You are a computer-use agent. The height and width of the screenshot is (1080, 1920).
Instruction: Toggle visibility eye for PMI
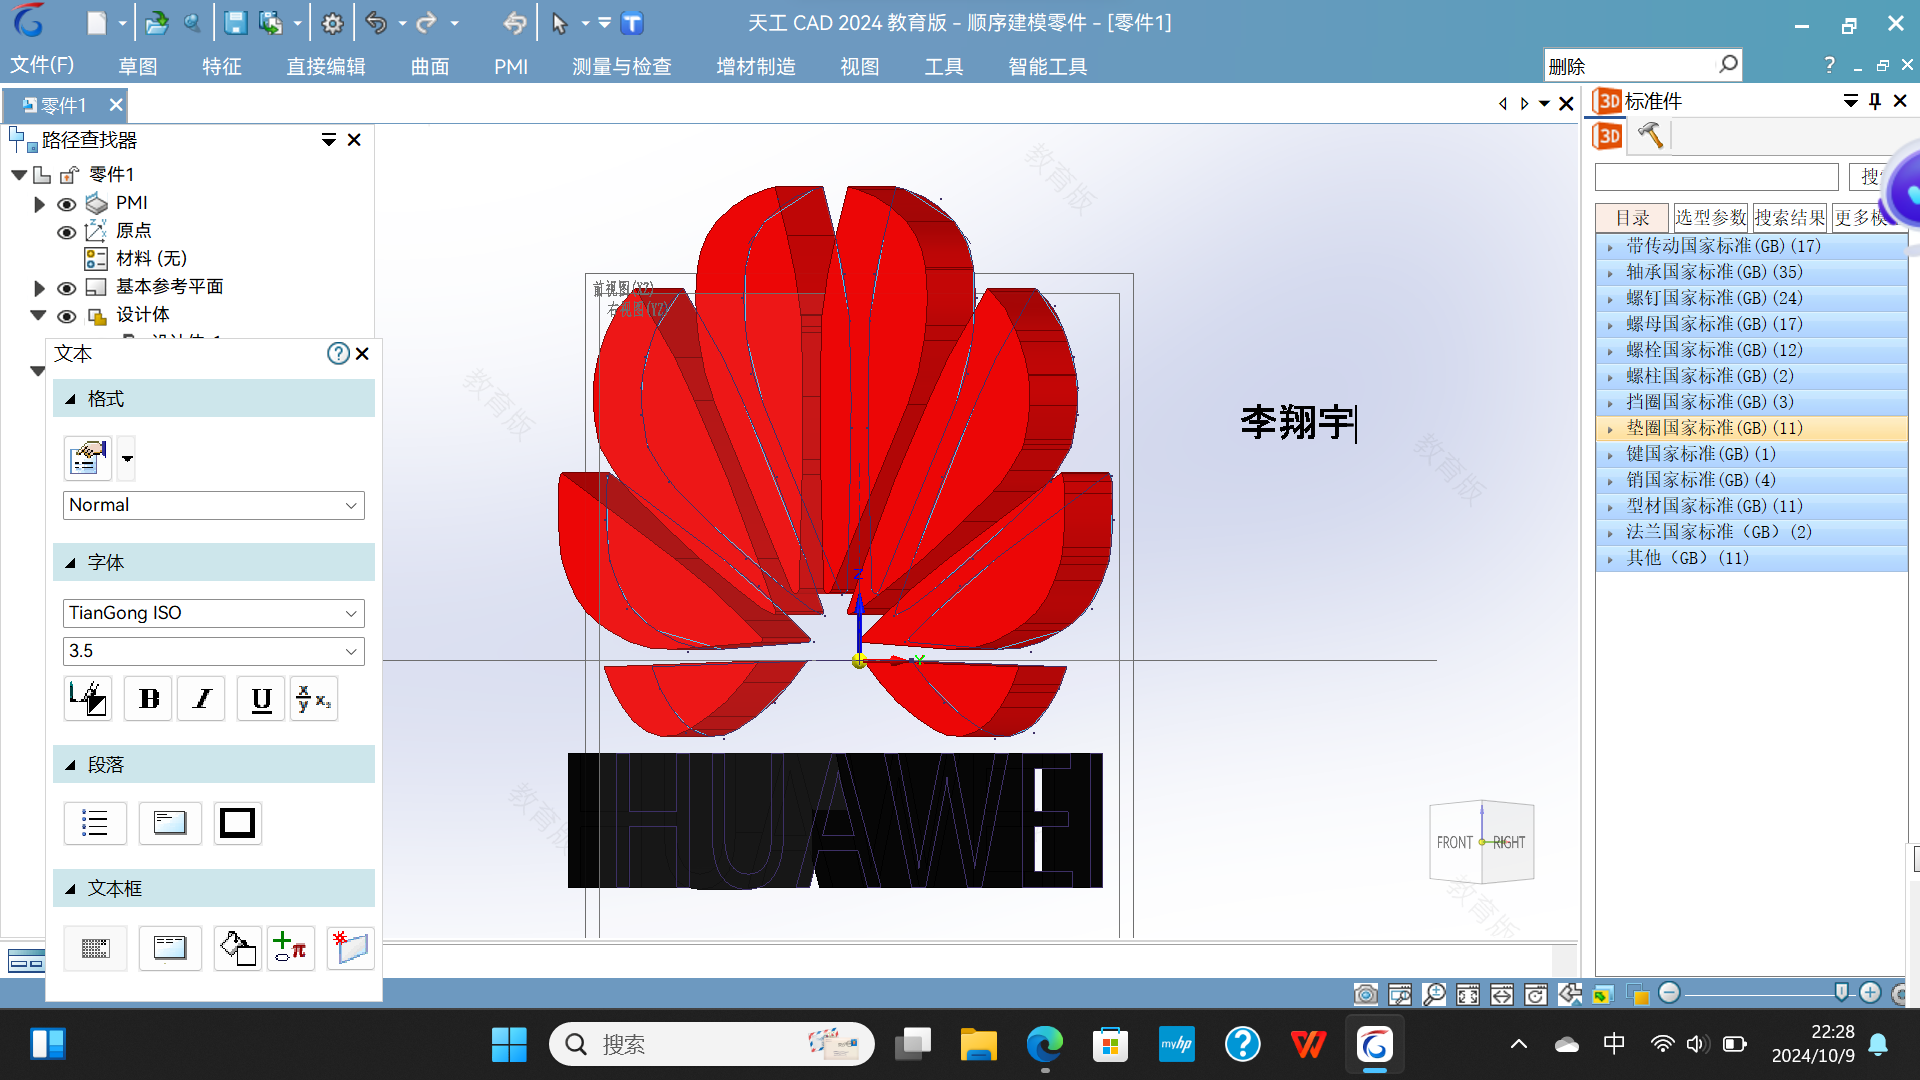pos(66,204)
